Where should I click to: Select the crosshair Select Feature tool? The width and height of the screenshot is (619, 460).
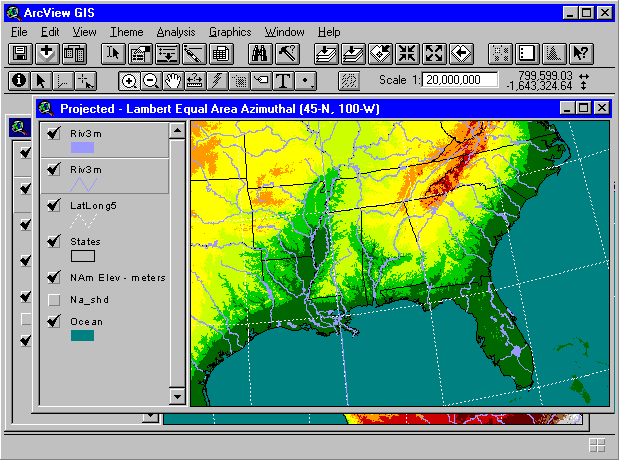(85, 81)
